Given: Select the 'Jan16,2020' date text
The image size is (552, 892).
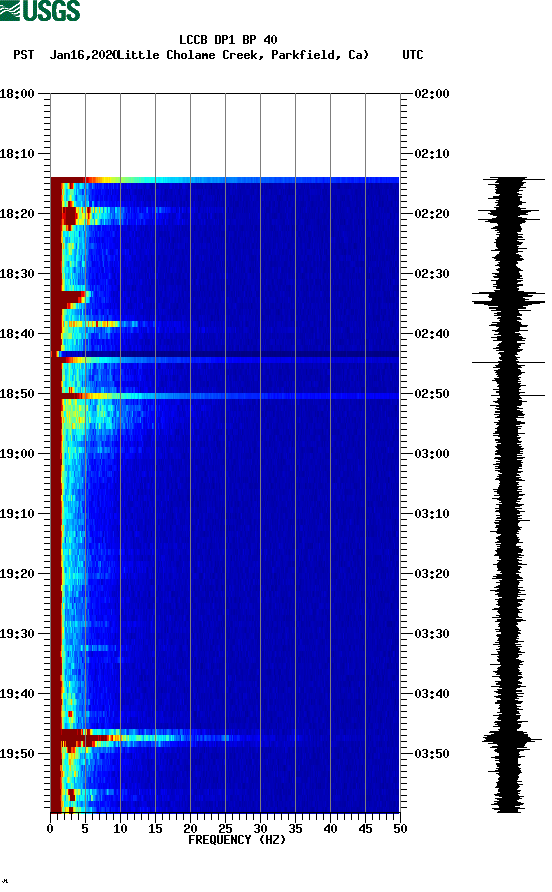Looking at the screenshot, I should tap(83, 55).
